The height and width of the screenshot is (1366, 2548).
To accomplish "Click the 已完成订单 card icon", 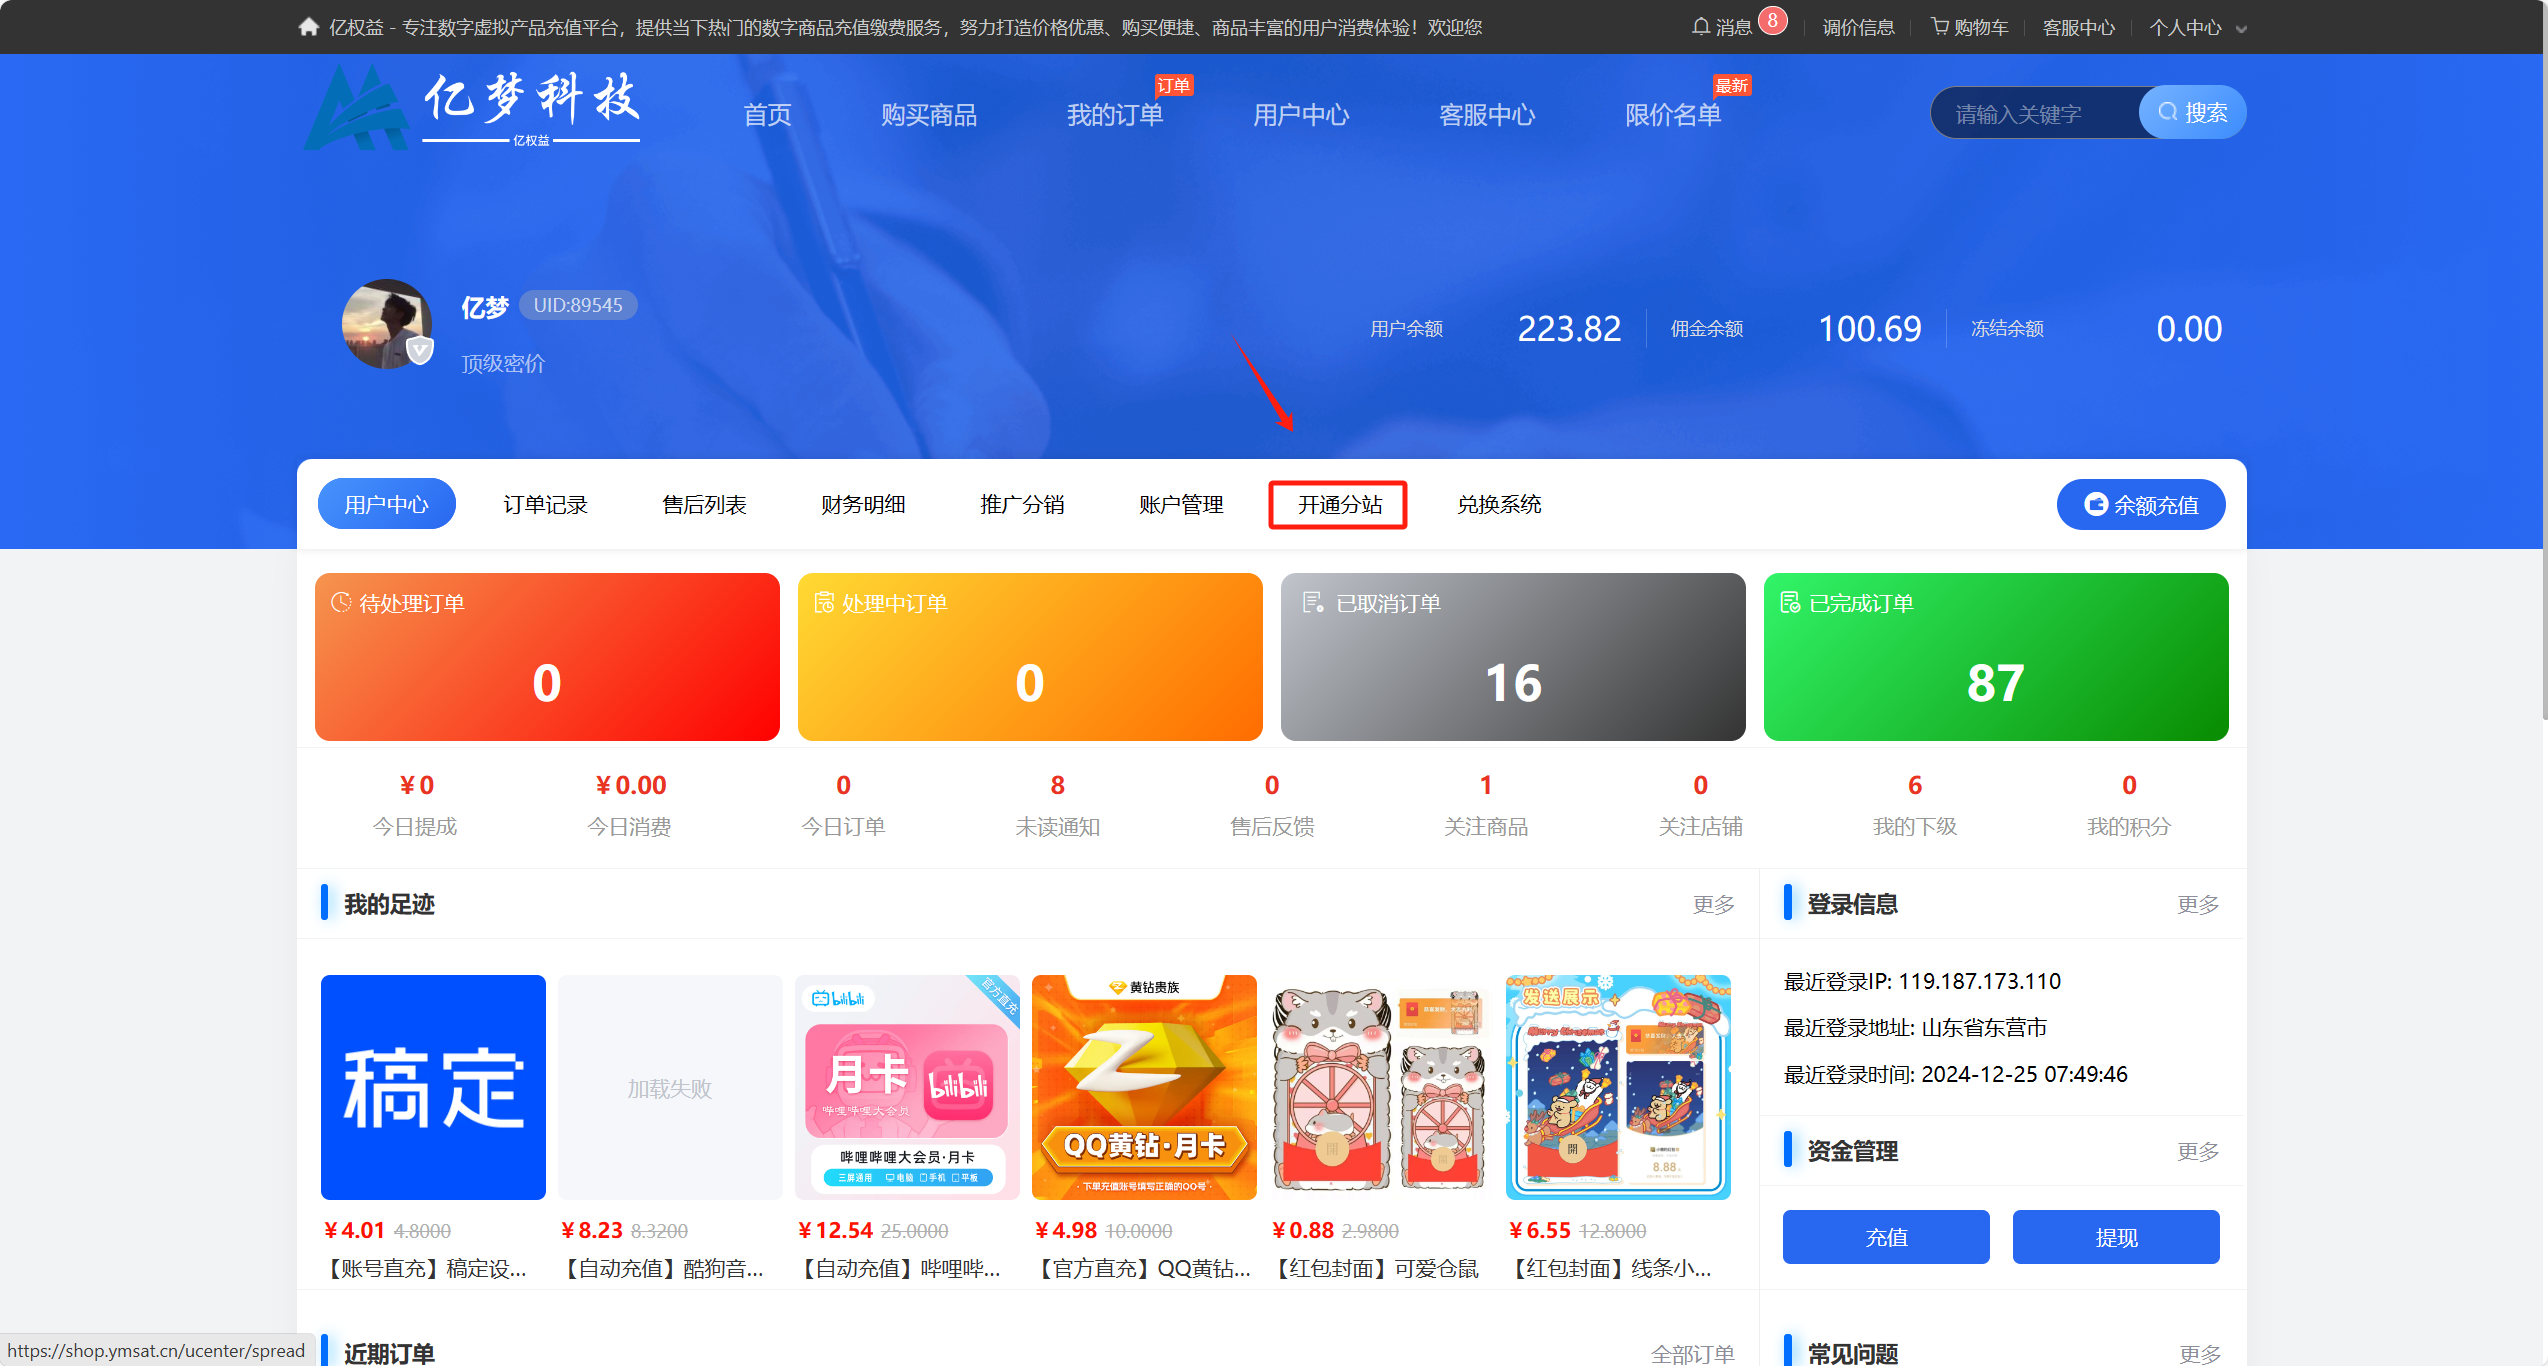I will point(1790,602).
